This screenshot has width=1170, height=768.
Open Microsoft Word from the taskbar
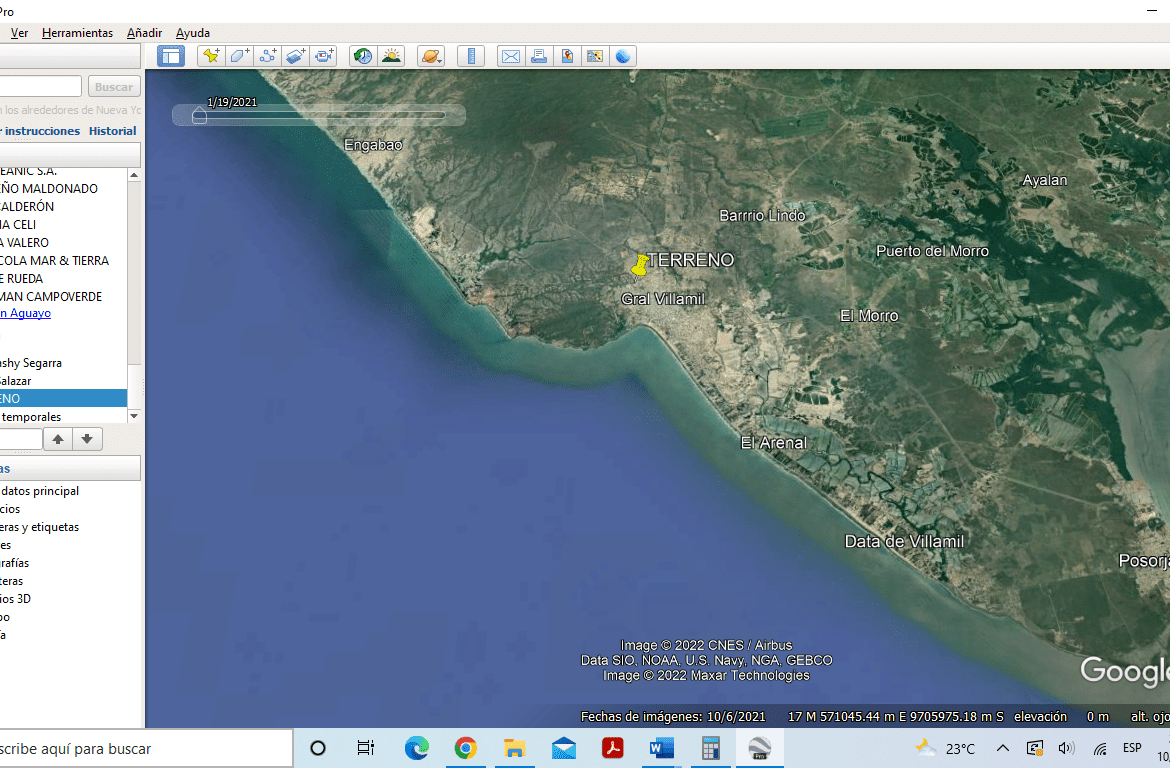click(x=661, y=748)
